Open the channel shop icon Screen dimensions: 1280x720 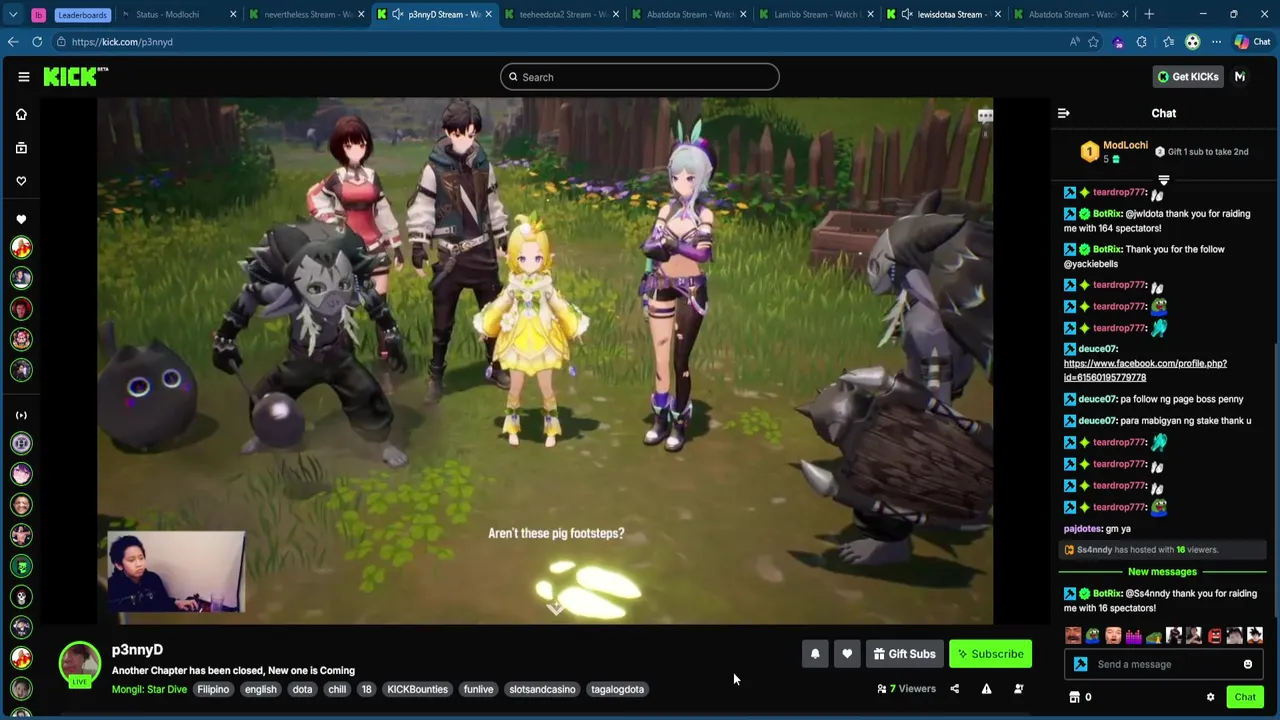click(x=1074, y=697)
